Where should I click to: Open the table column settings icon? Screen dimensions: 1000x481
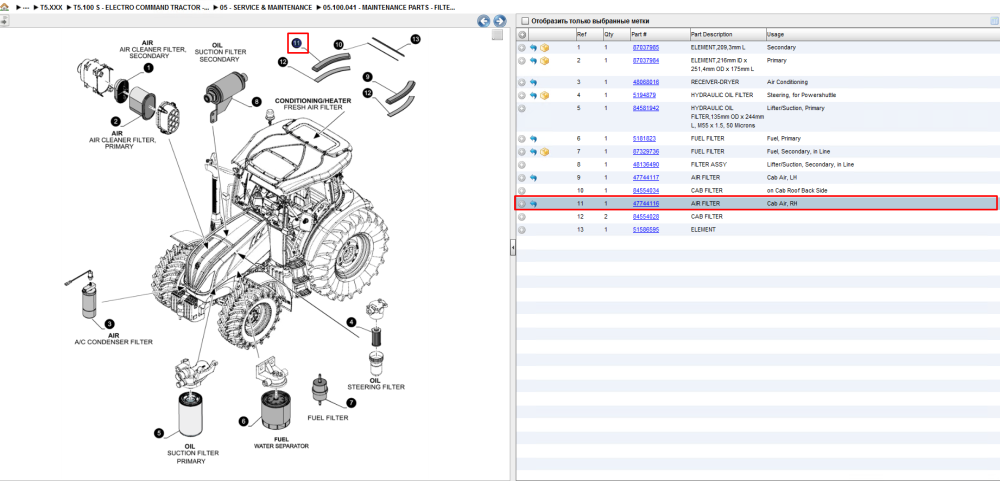click(994, 20)
